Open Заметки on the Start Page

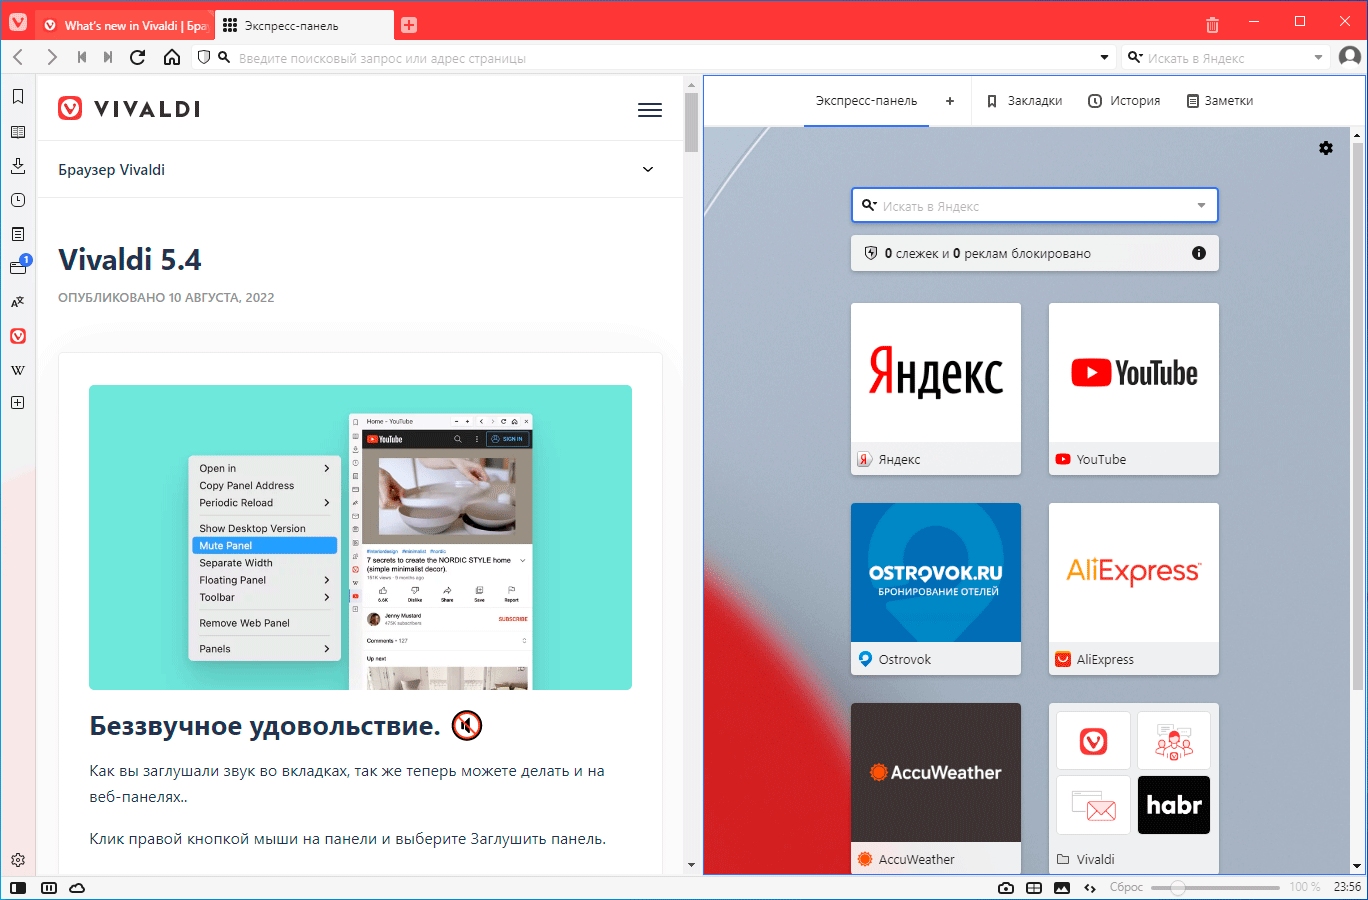click(1219, 101)
